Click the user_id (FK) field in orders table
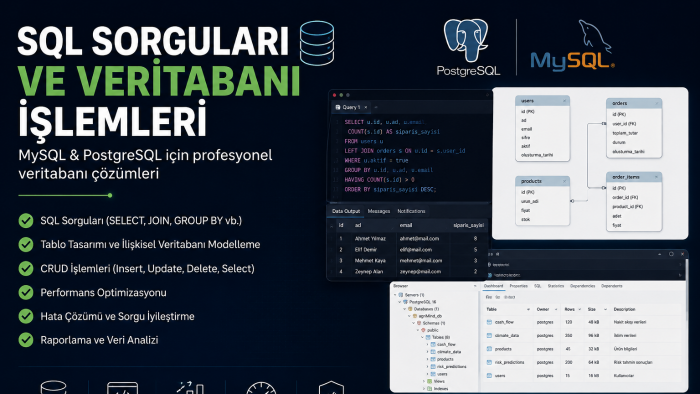Viewport: 700px width, 394px height. pyautogui.click(x=624, y=124)
